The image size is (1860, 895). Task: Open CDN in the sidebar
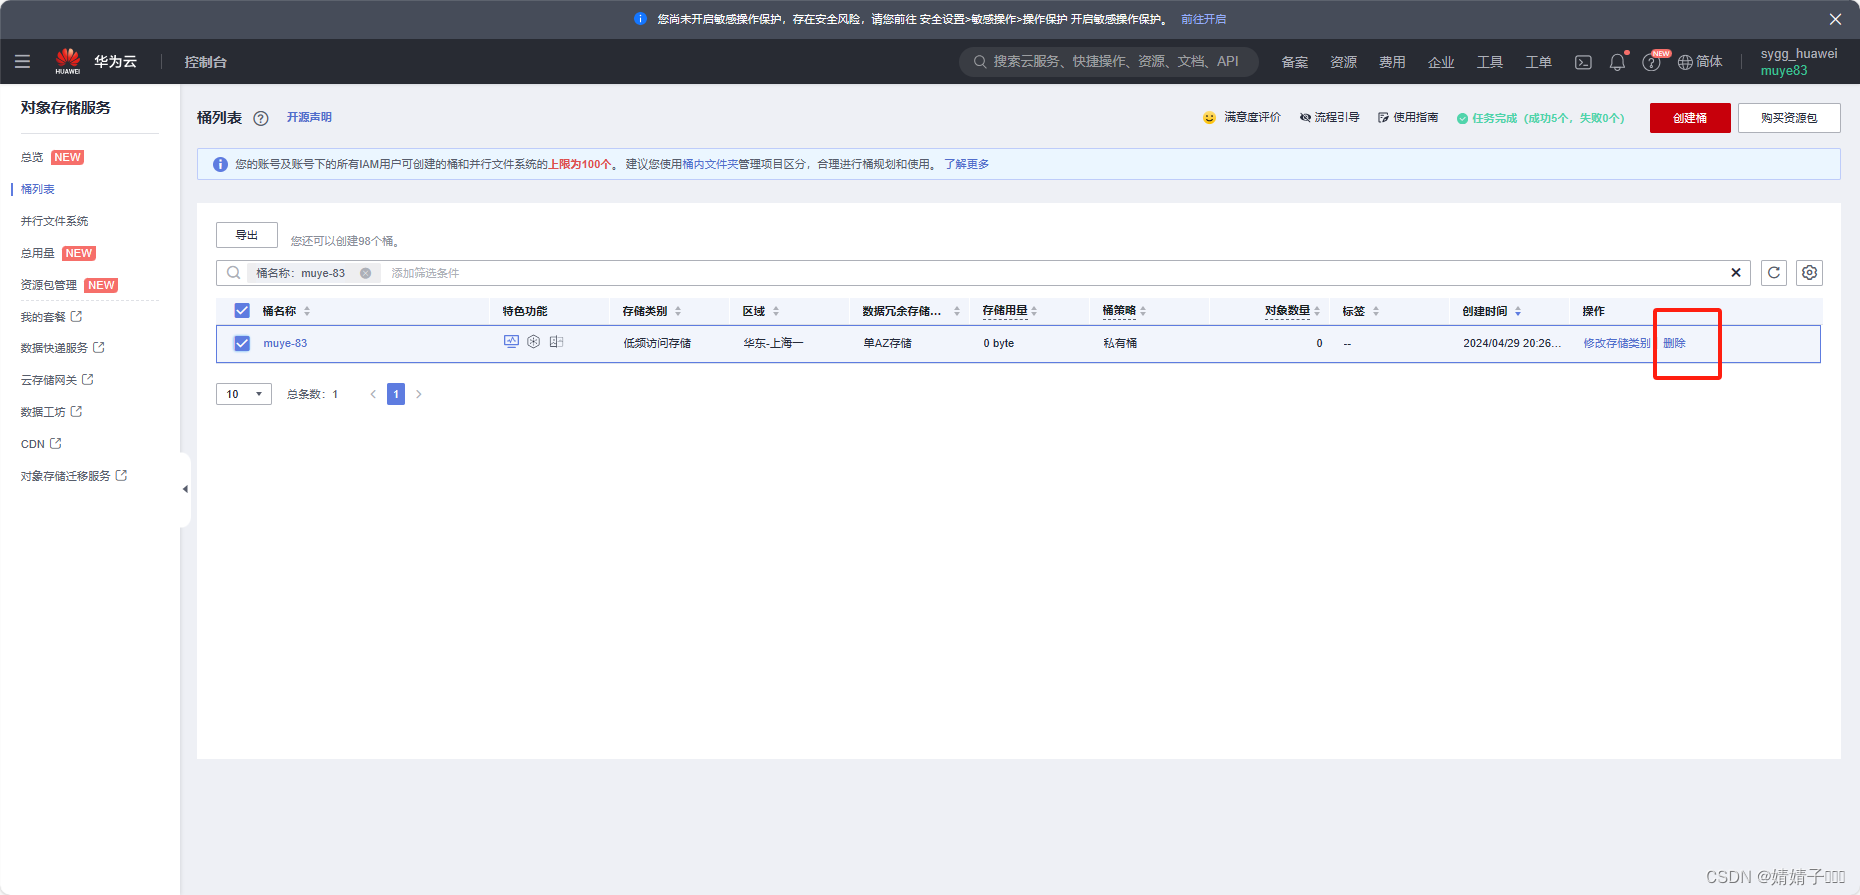(41, 444)
